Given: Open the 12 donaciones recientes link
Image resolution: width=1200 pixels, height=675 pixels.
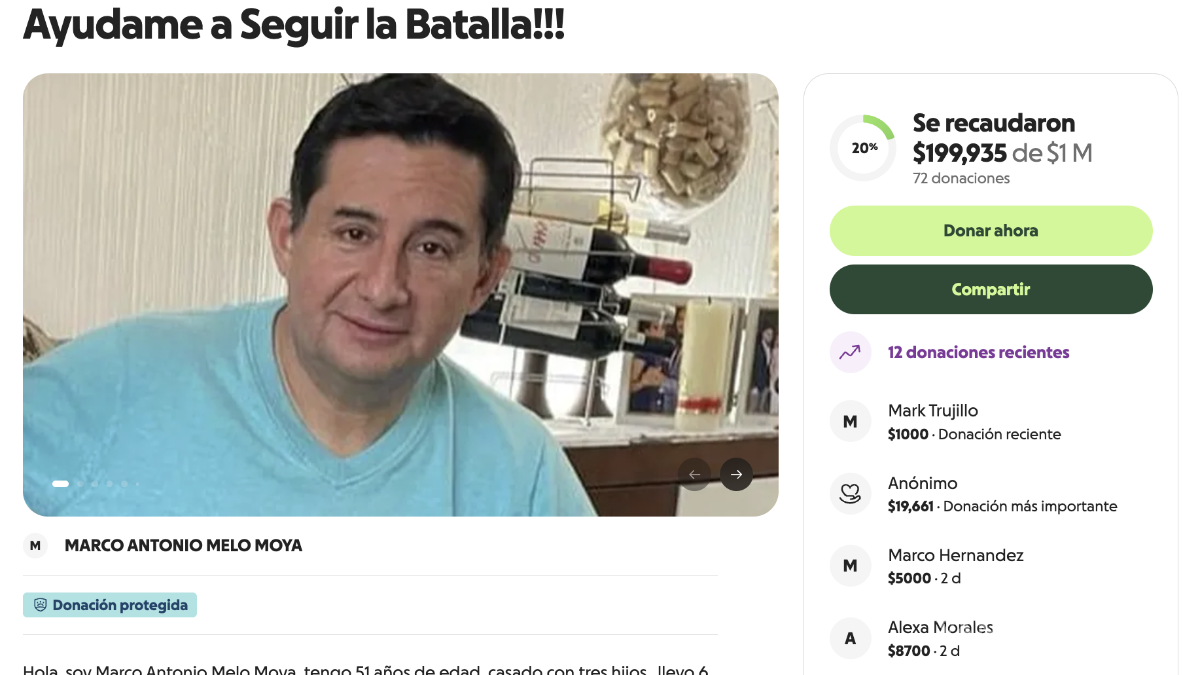Looking at the screenshot, I should pyautogui.click(x=979, y=352).
